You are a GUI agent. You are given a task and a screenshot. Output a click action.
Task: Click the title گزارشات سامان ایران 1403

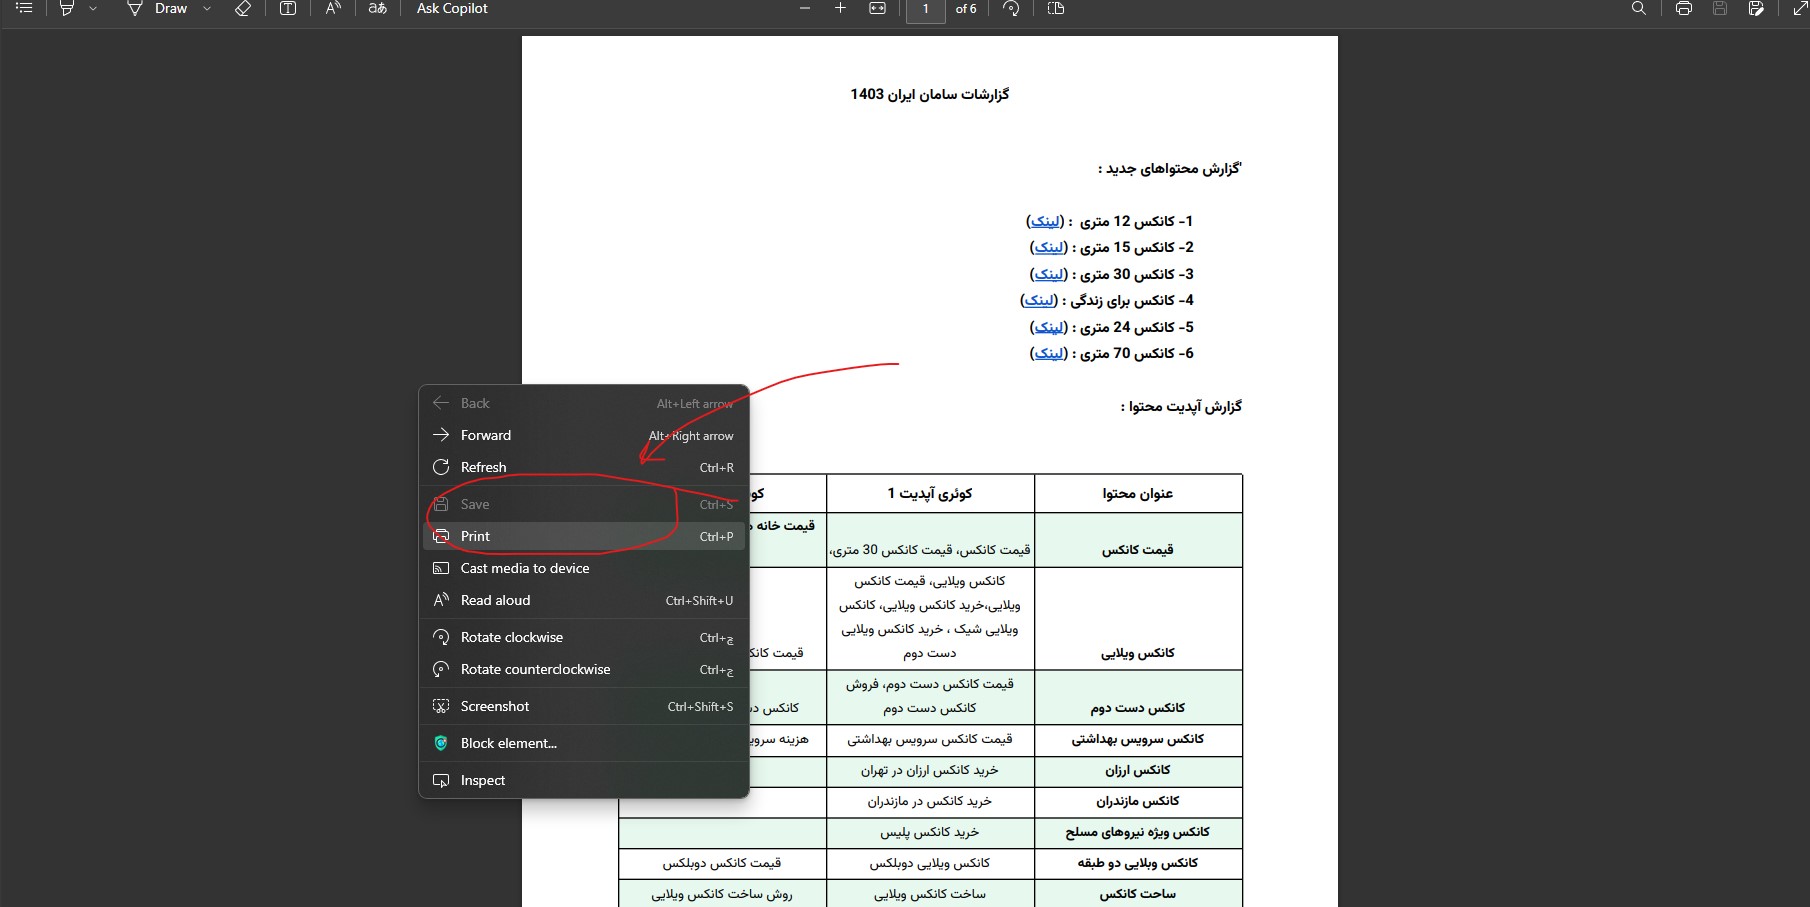[930, 94]
